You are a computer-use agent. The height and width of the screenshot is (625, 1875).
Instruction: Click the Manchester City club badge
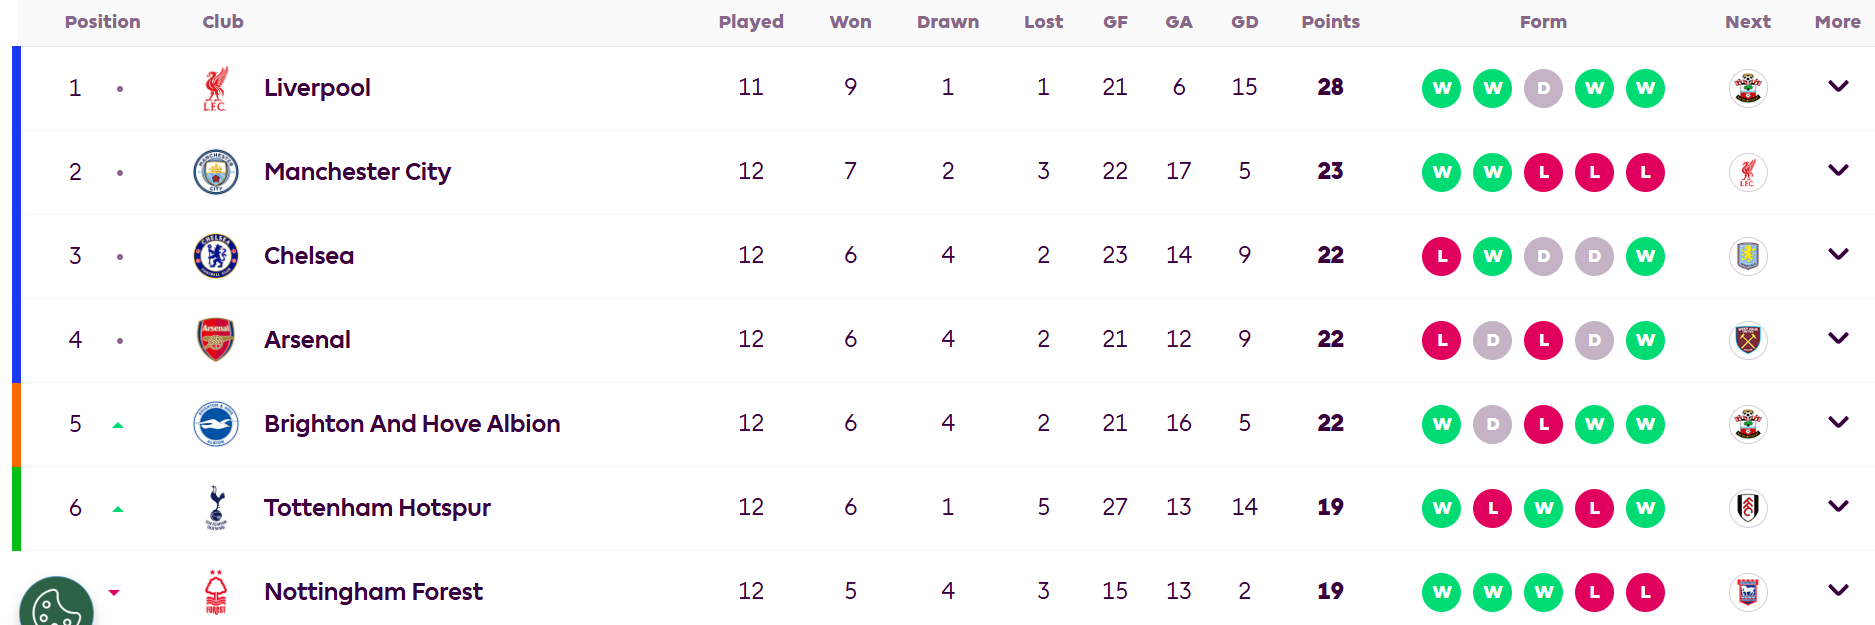click(215, 172)
